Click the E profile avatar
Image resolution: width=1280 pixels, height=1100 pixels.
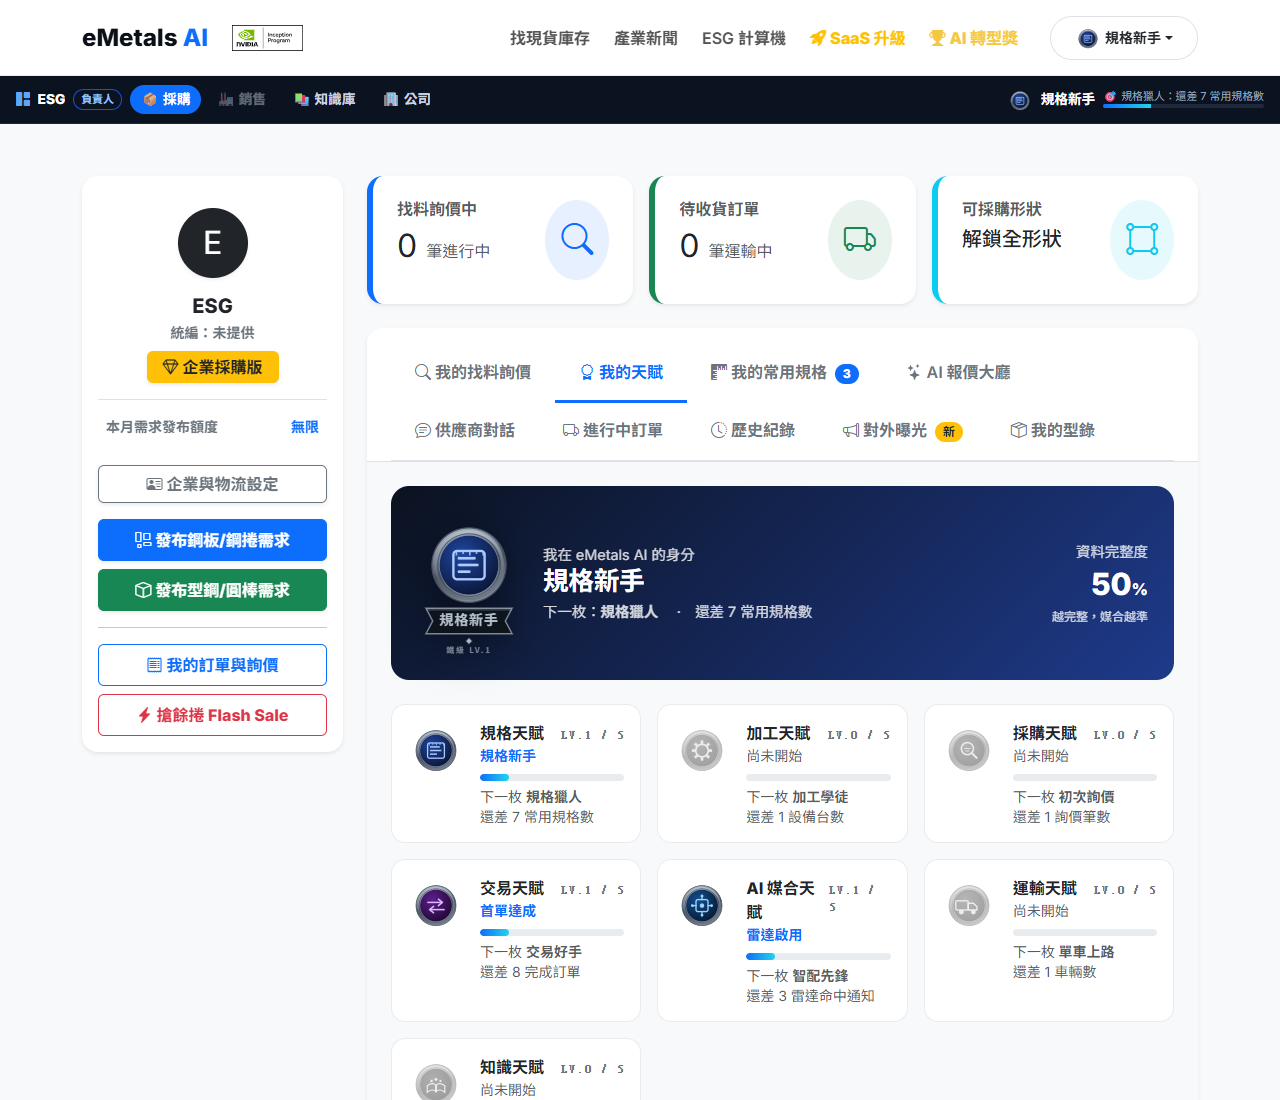[213, 243]
